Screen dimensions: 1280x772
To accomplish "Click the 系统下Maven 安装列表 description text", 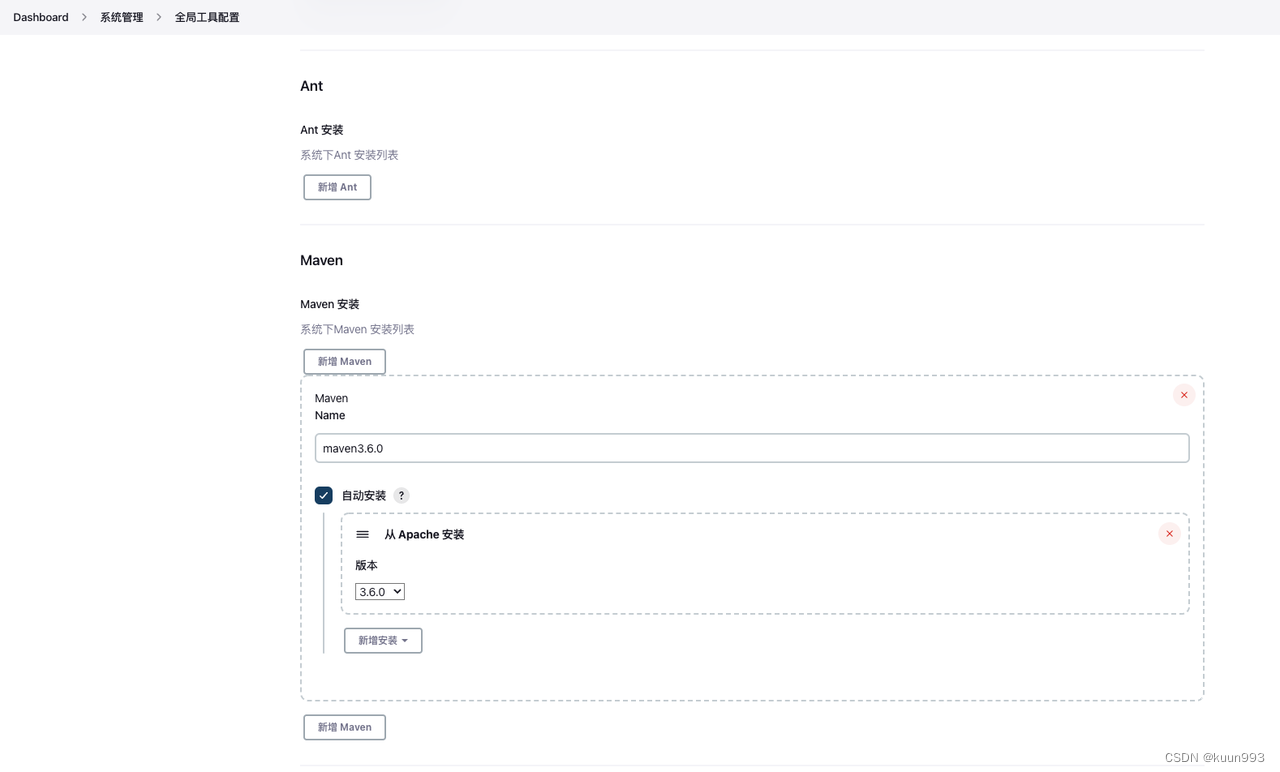I will (x=357, y=329).
